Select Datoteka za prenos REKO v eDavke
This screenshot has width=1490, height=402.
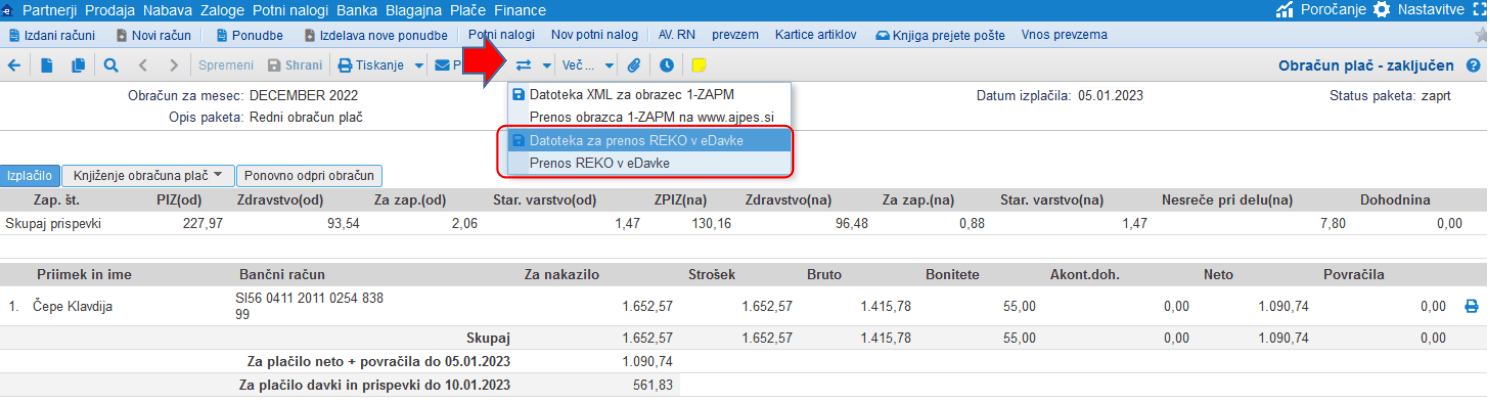click(x=636, y=141)
